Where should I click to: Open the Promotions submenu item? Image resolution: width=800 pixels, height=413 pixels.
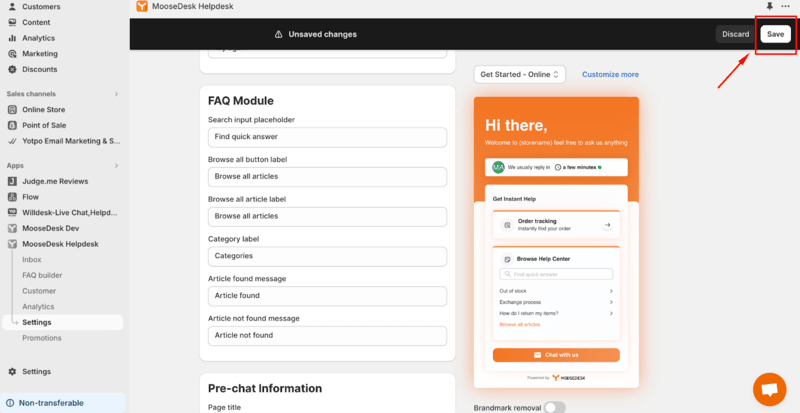coord(42,338)
